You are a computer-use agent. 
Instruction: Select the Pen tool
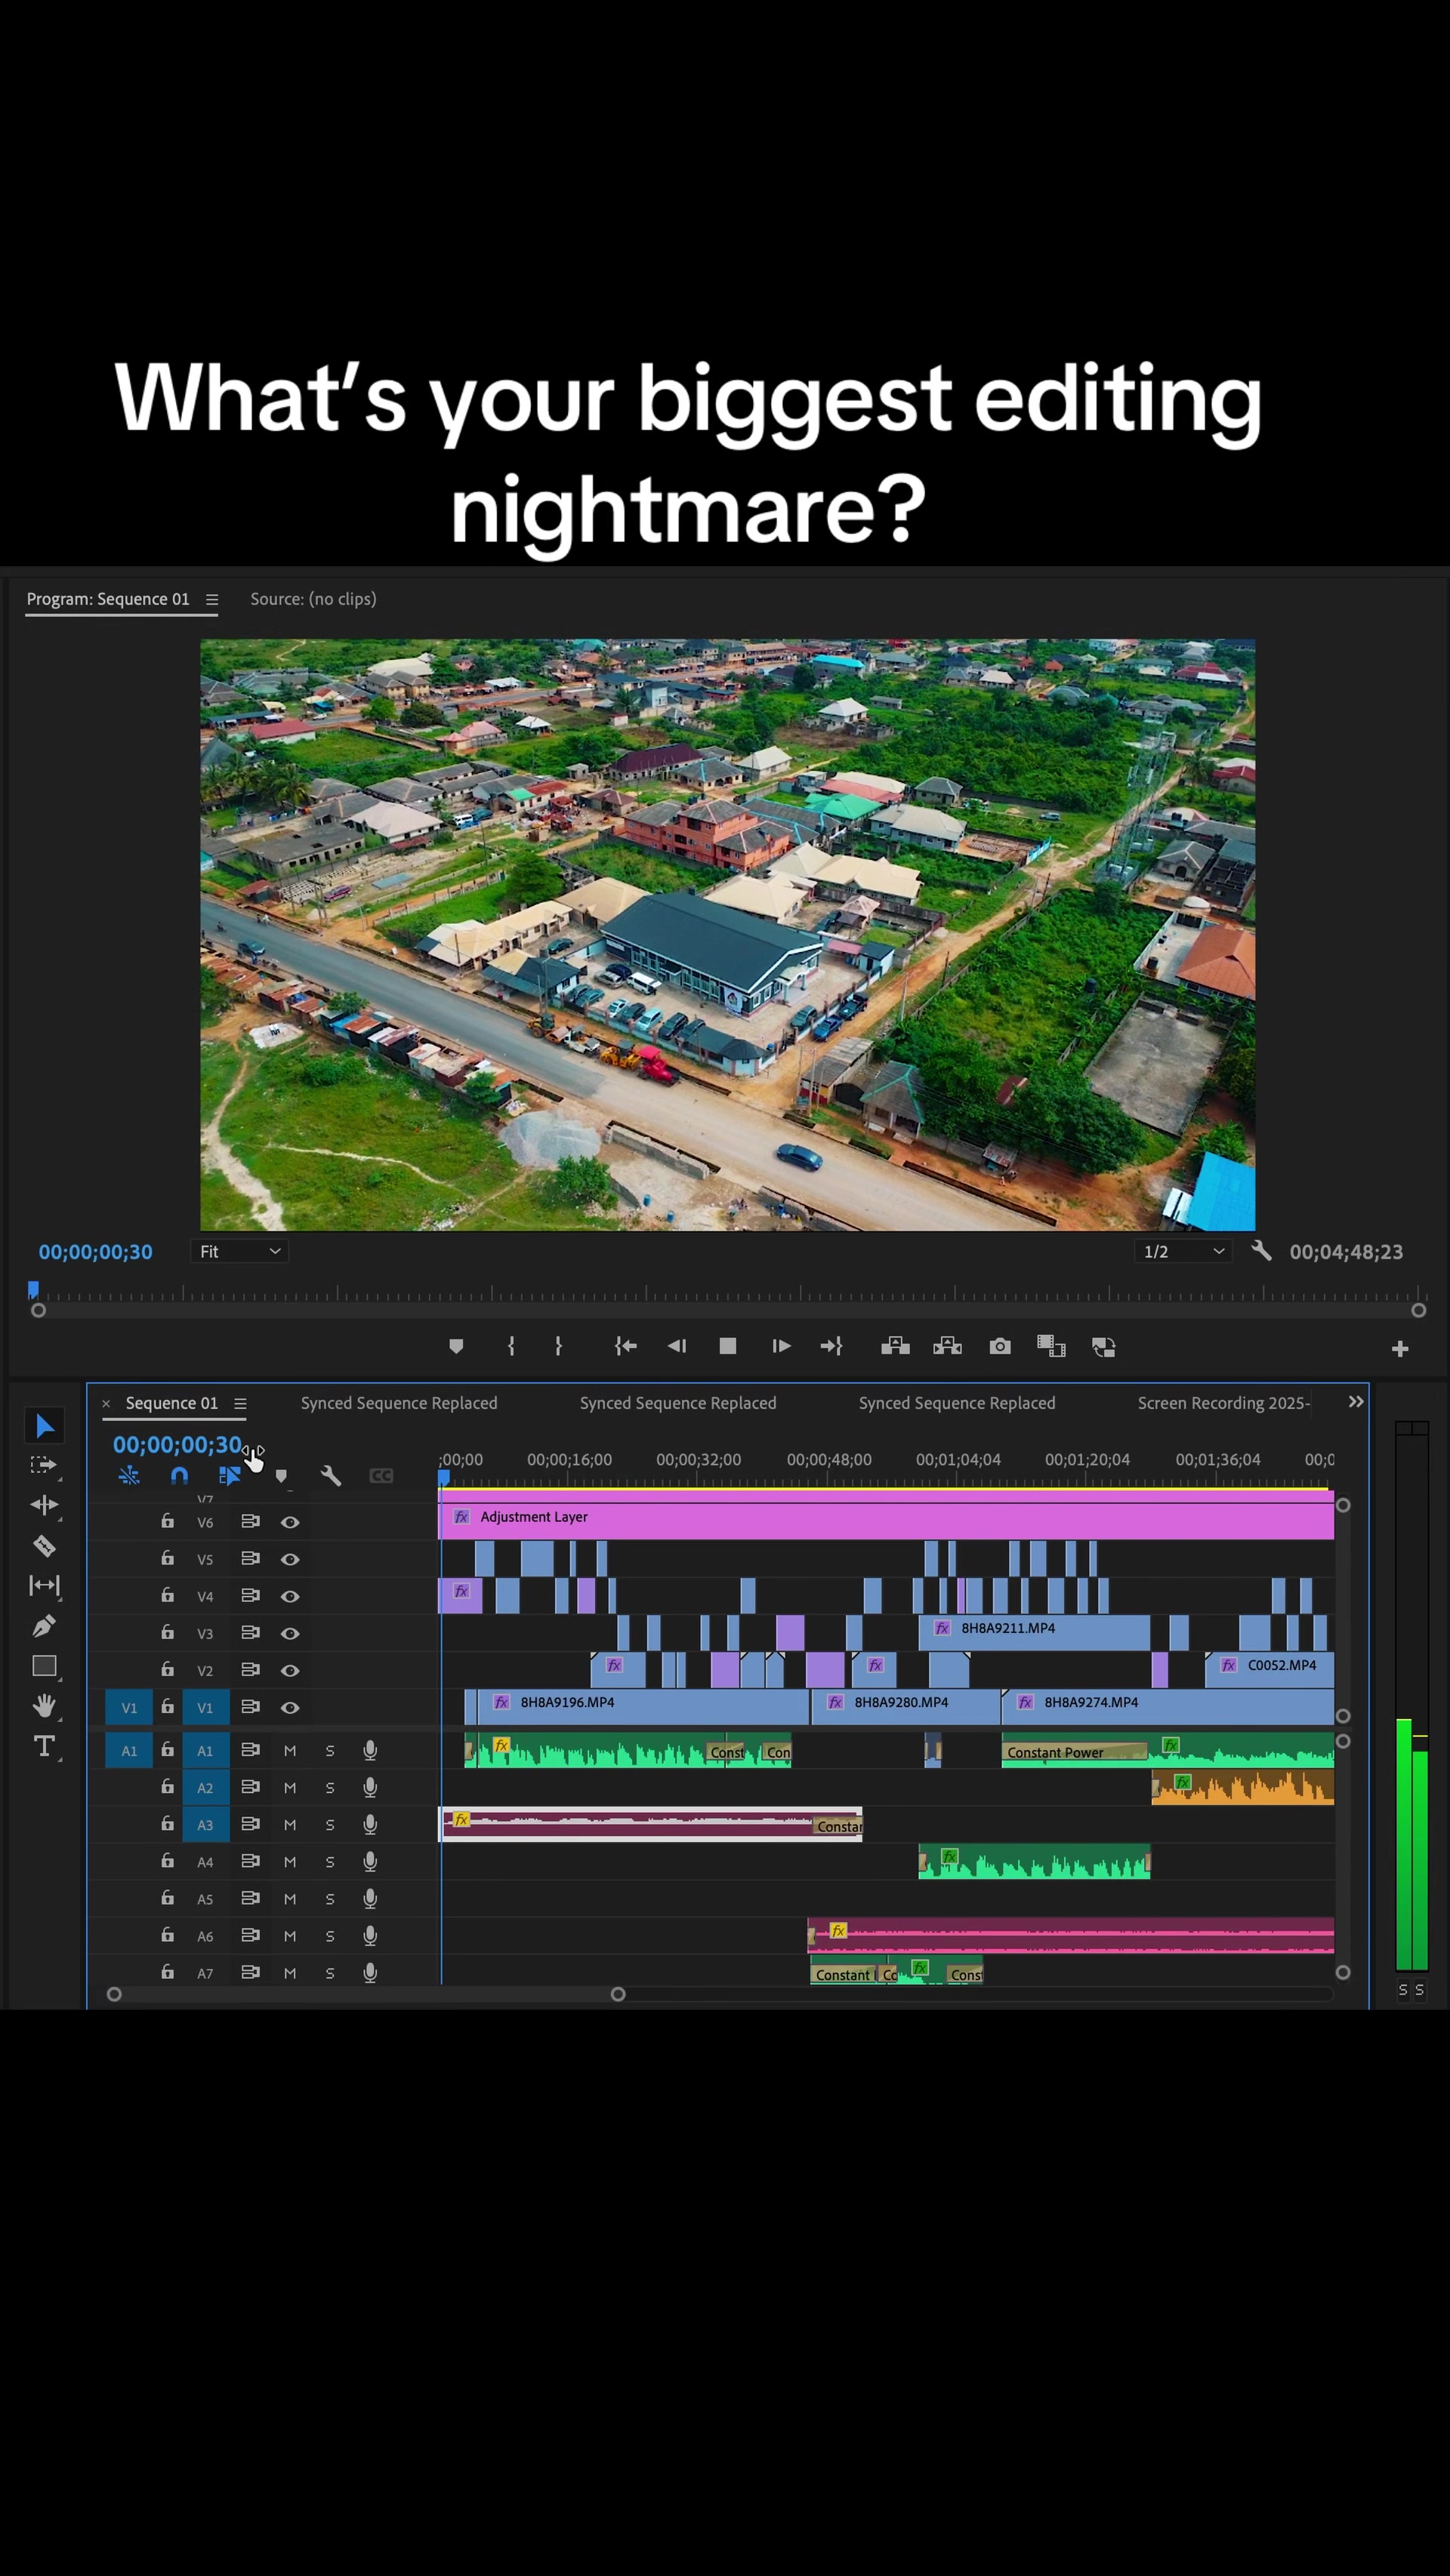click(x=44, y=1626)
